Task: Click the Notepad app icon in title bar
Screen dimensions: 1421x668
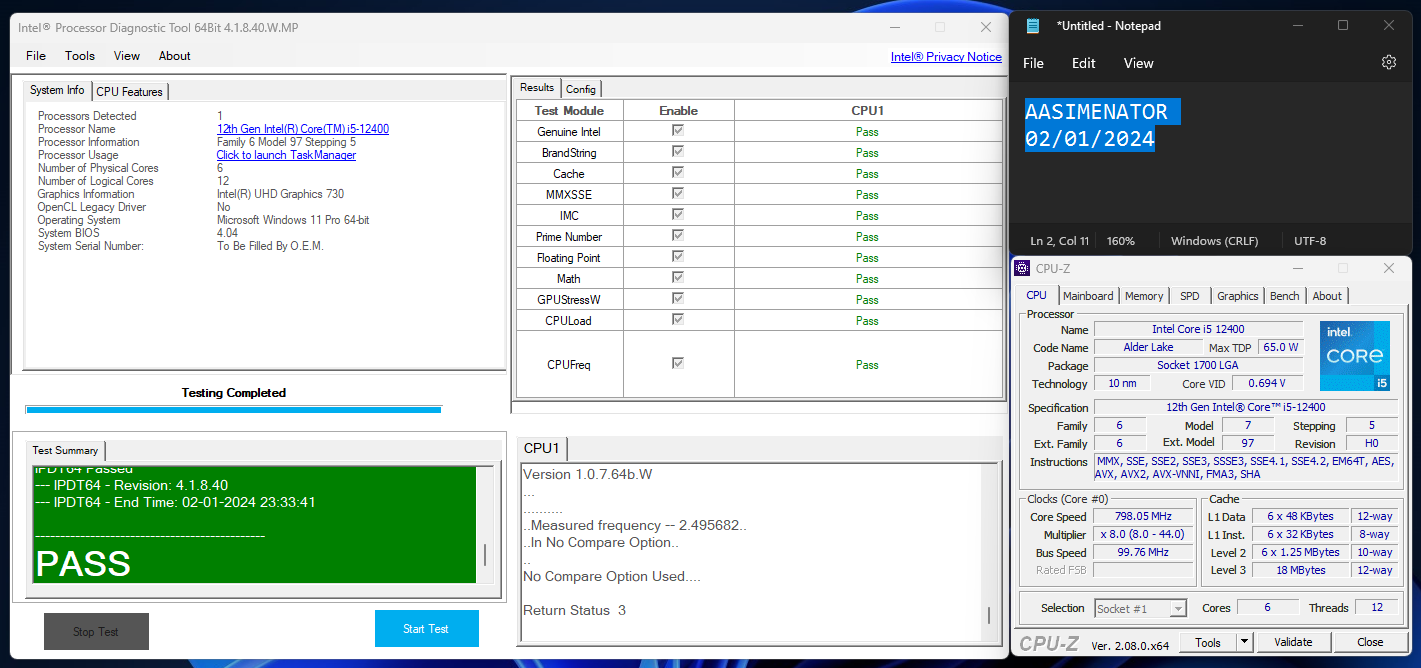Action: point(1033,26)
